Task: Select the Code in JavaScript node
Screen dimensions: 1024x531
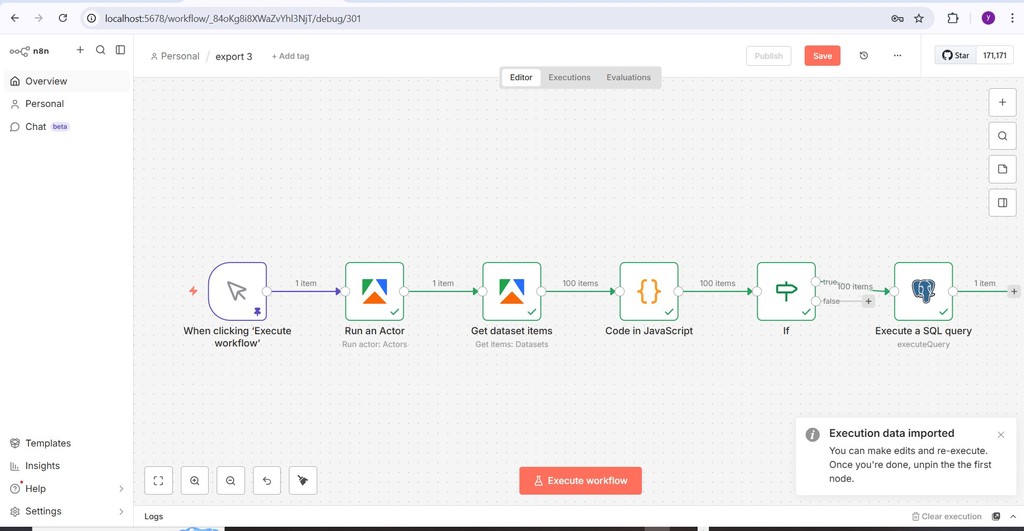Action: [x=649, y=291]
